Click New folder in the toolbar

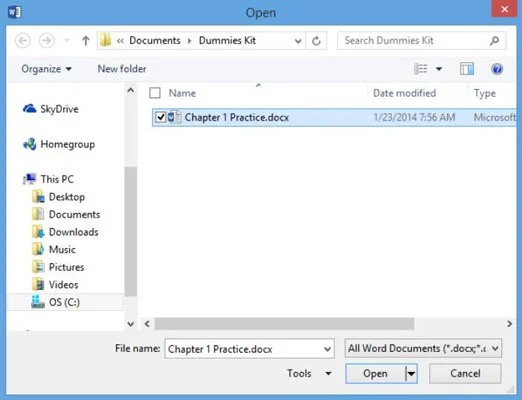coord(122,69)
